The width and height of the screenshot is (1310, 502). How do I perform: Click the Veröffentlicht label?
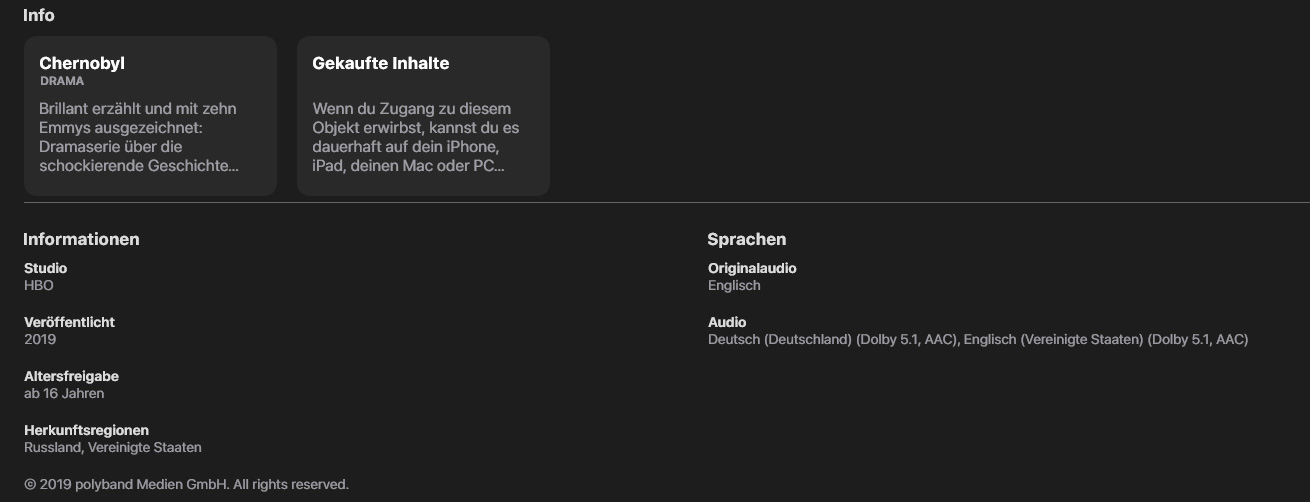click(x=69, y=322)
